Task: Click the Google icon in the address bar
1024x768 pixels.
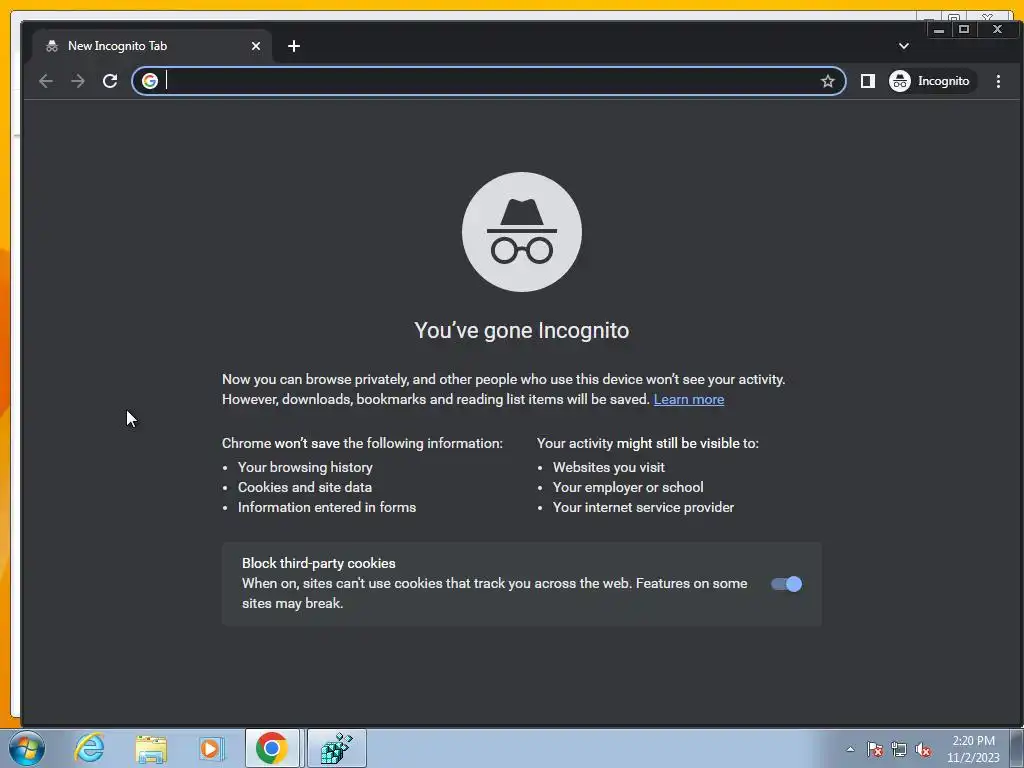Action: (150, 81)
